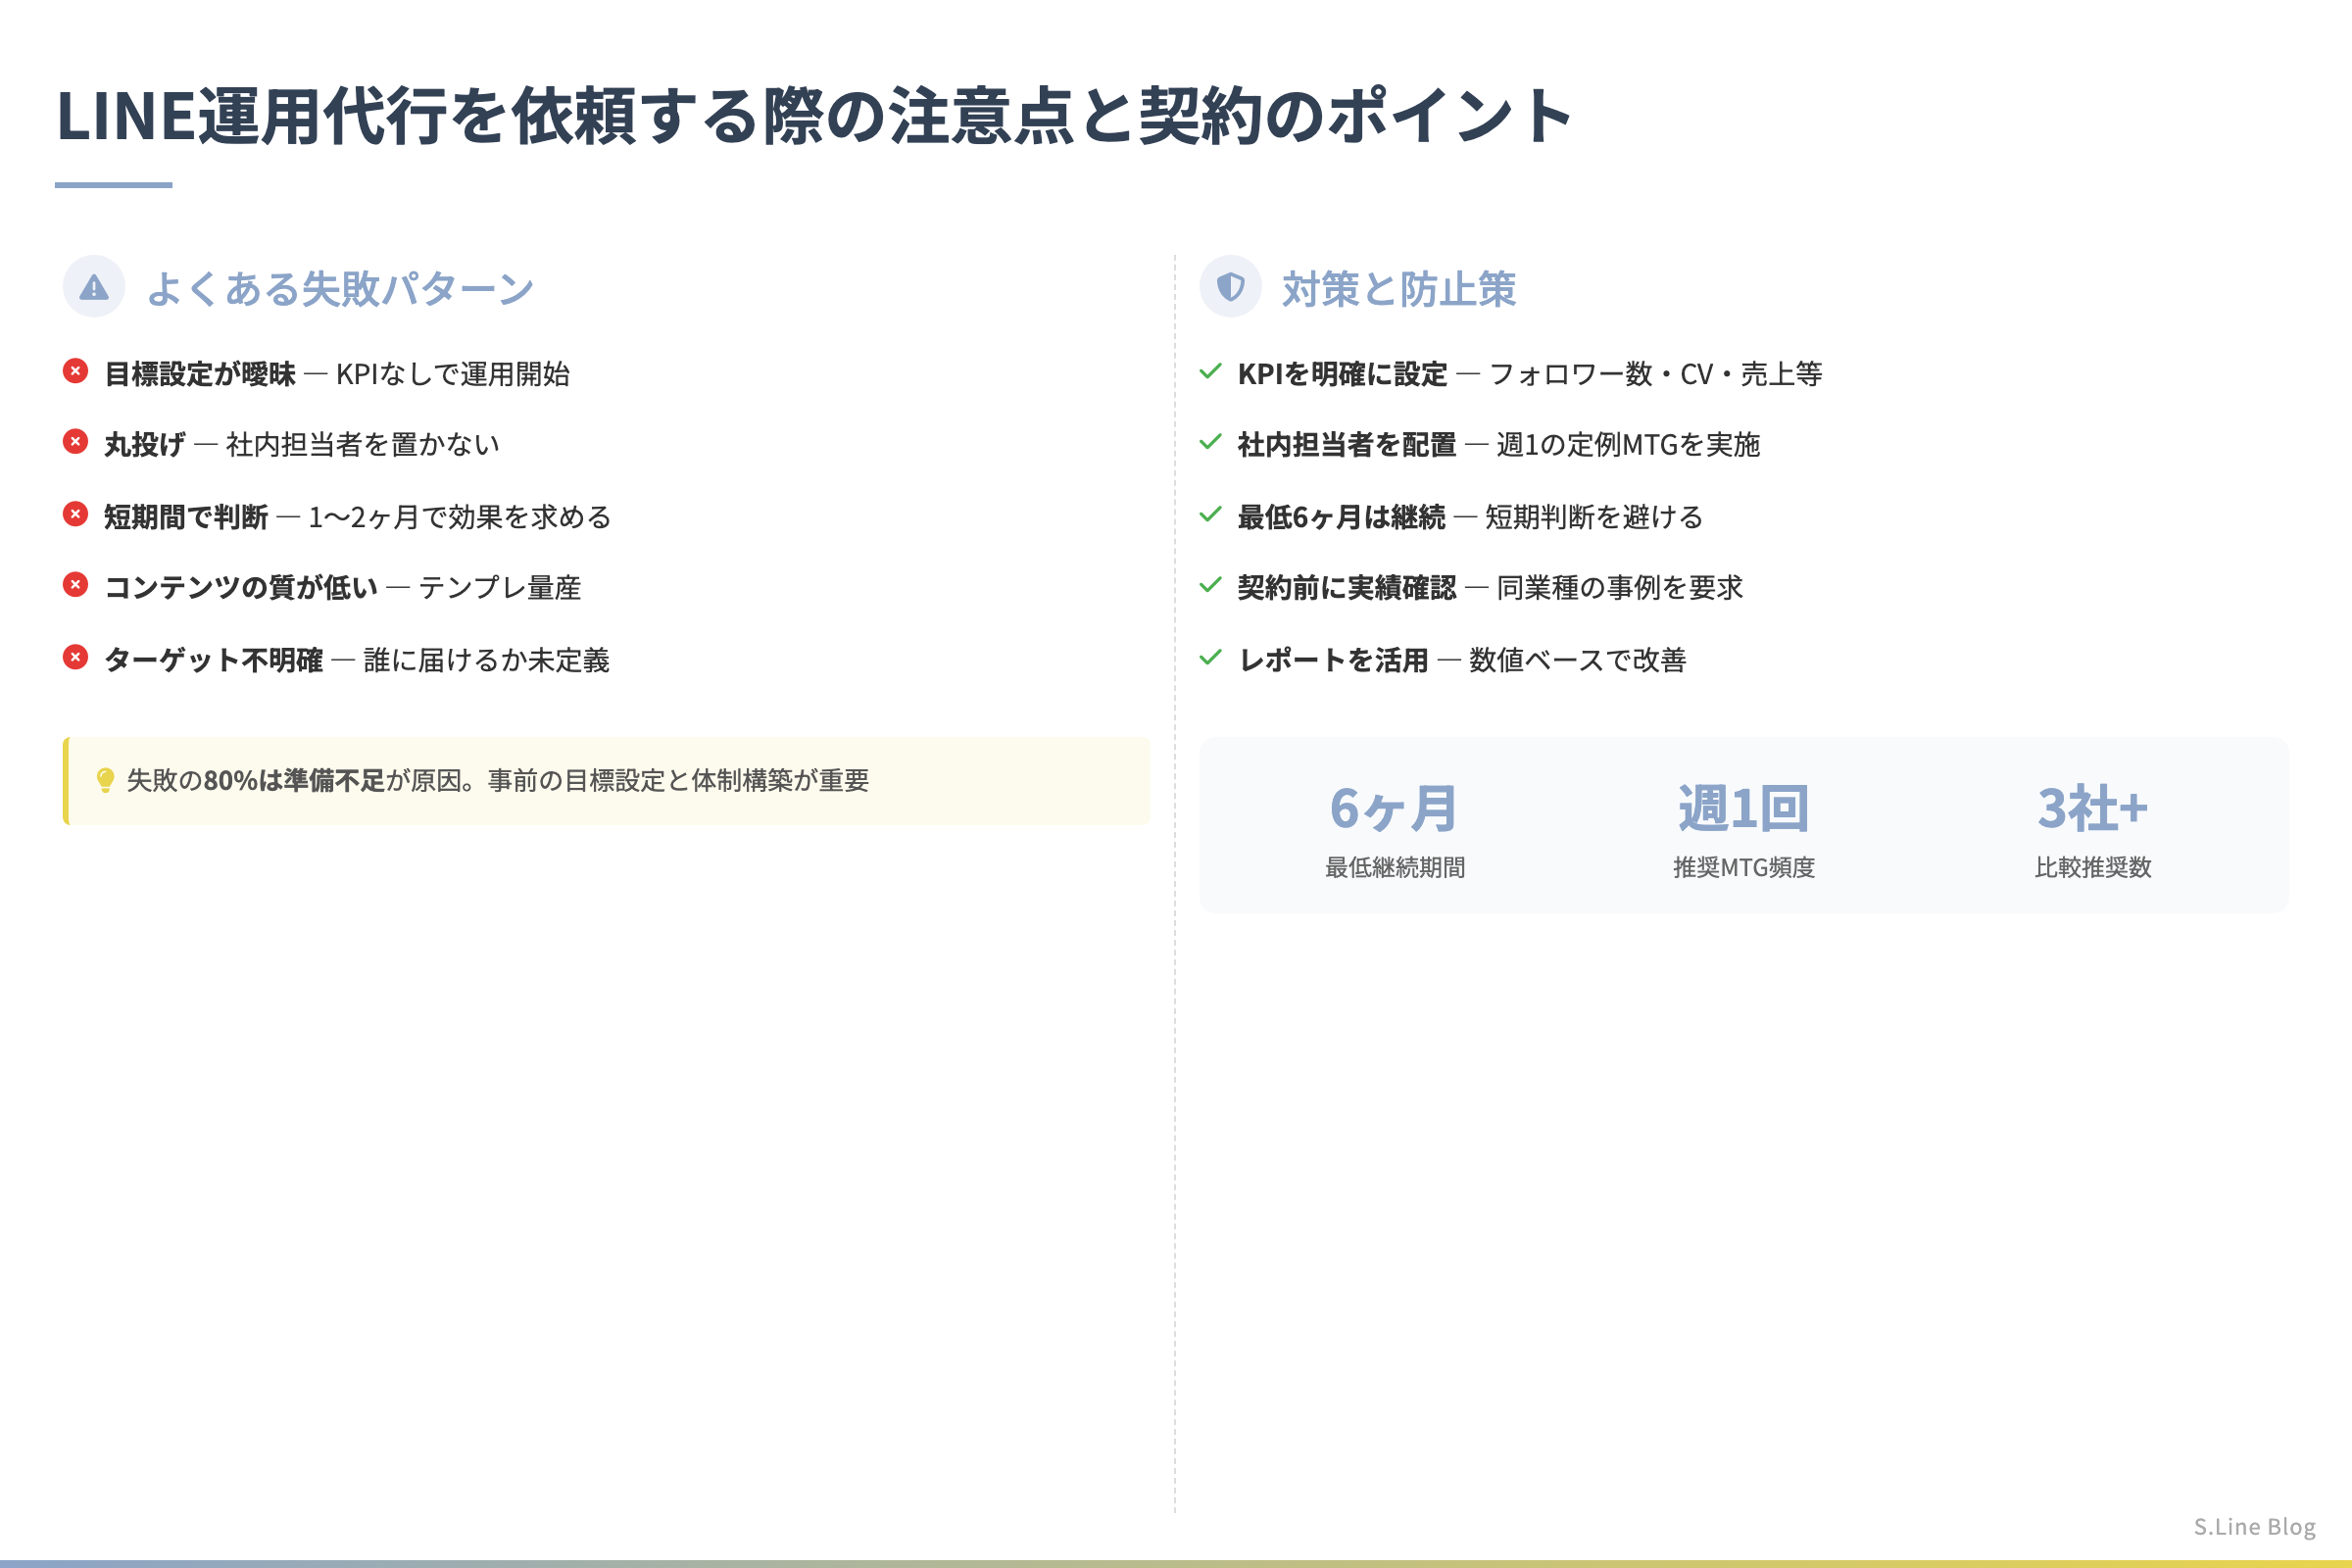Click the 6ヶ月 stat value
This screenshot has width=2352, height=1568.
tap(1394, 808)
